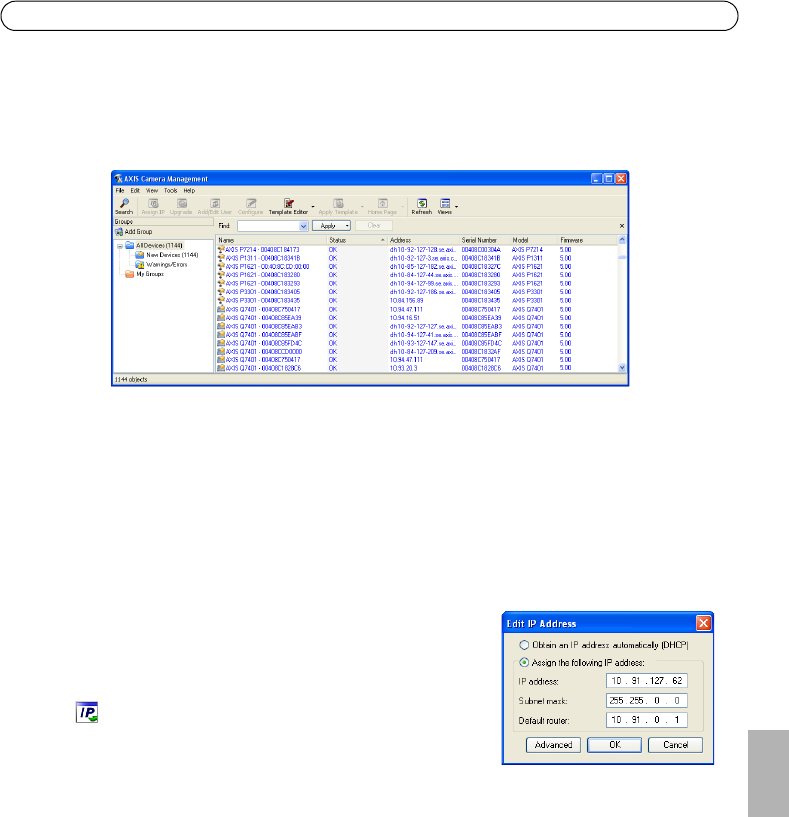Select the New Devices (1144) folder

point(167,255)
